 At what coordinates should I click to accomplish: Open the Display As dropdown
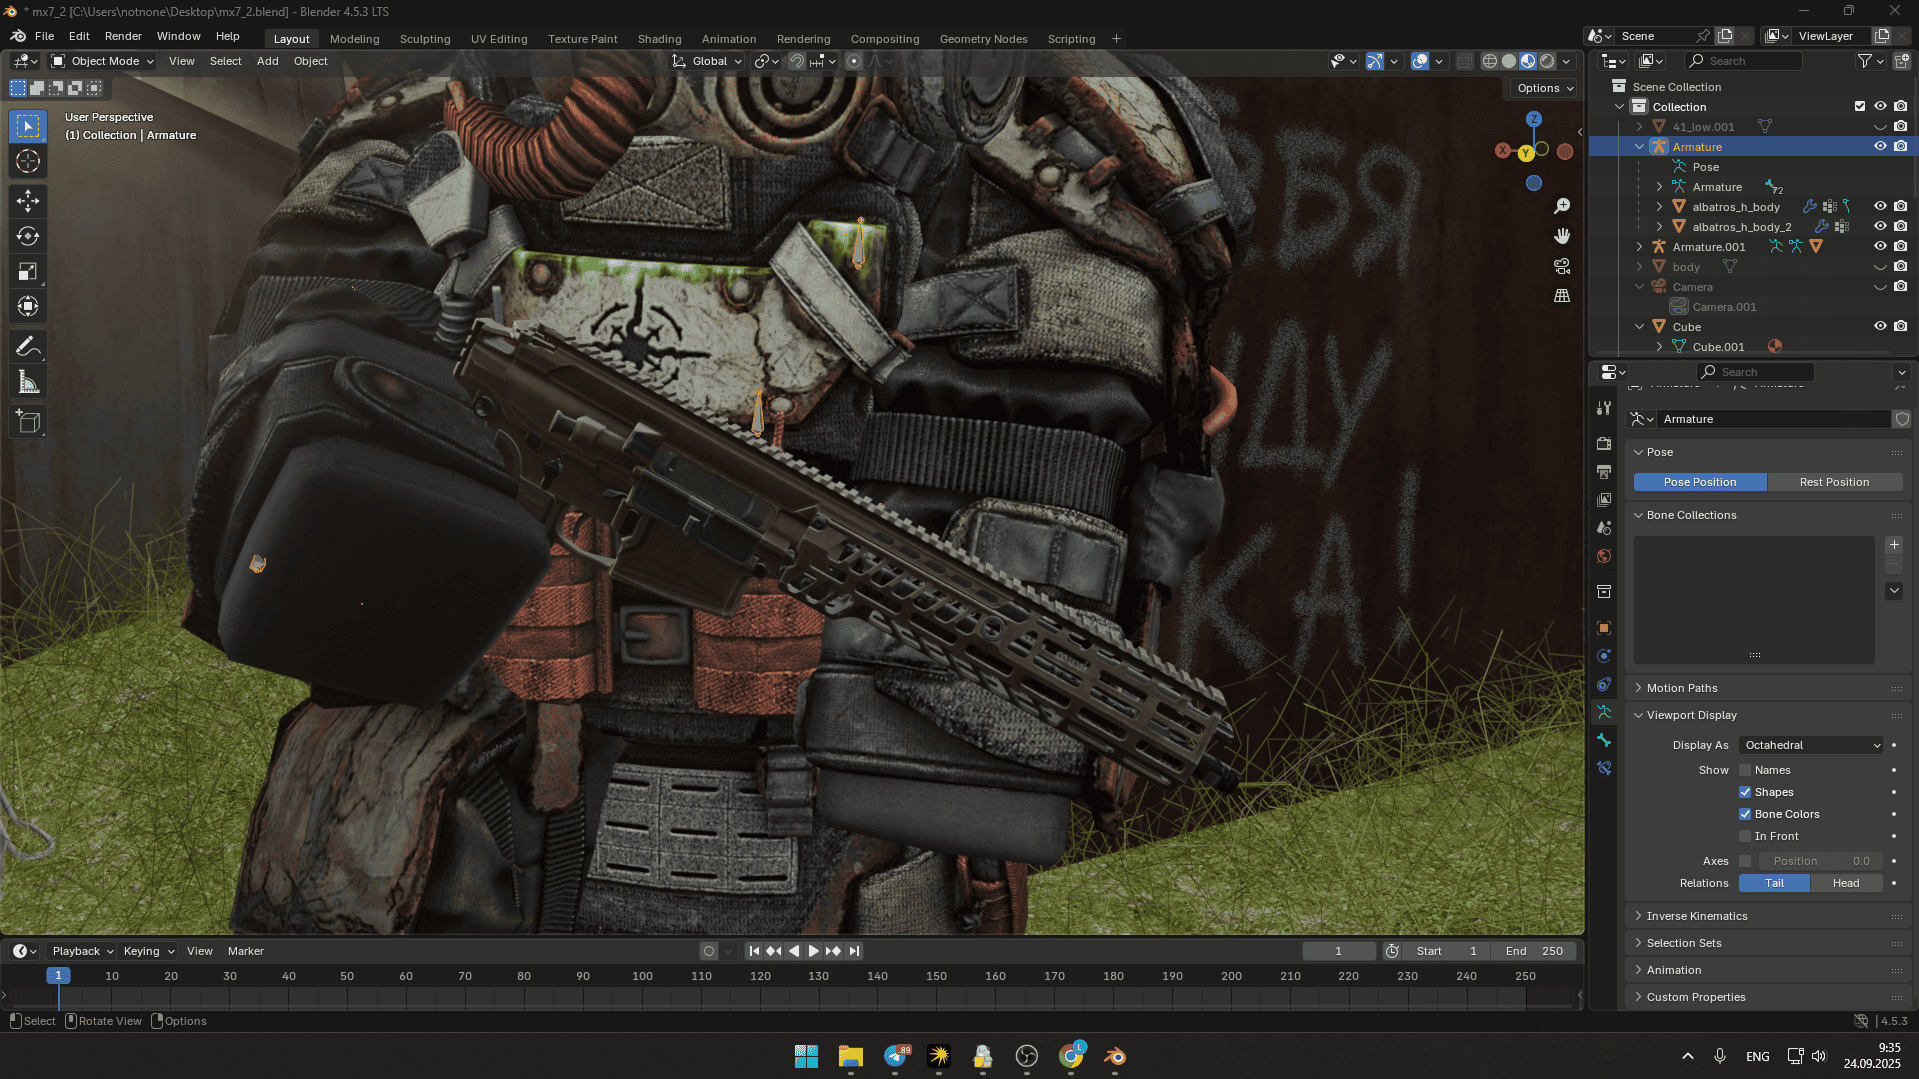pyautogui.click(x=1812, y=745)
